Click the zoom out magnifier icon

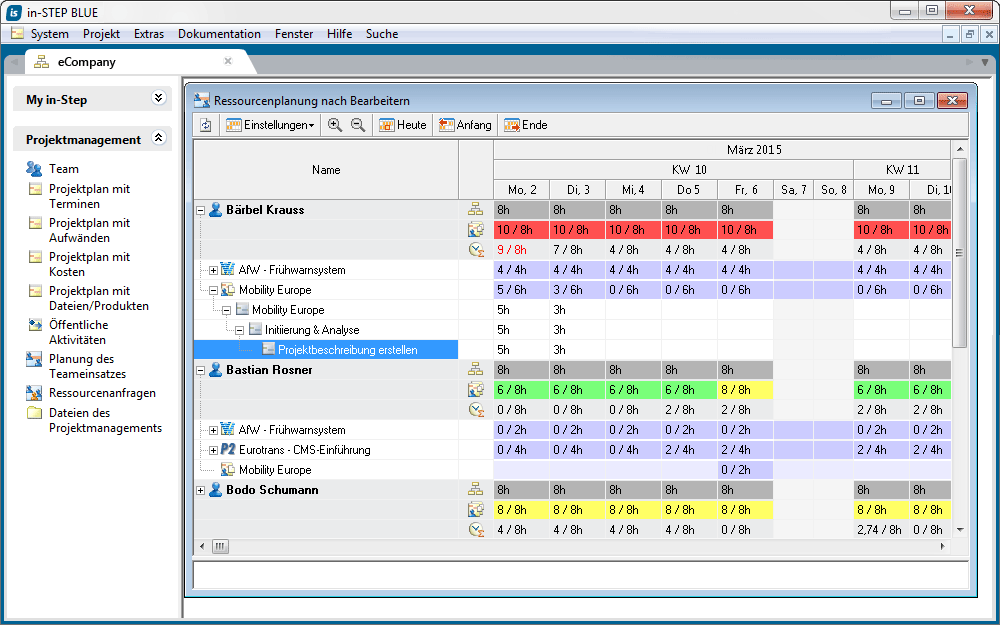pyautogui.click(x=357, y=125)
